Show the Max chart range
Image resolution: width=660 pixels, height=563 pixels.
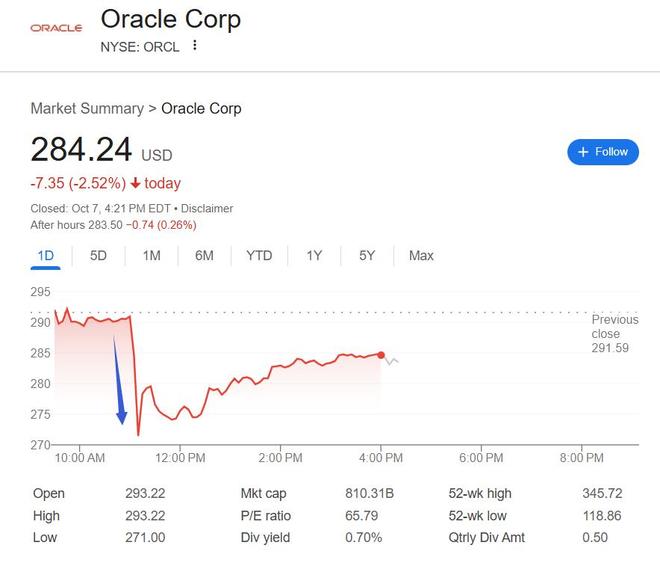421,256
